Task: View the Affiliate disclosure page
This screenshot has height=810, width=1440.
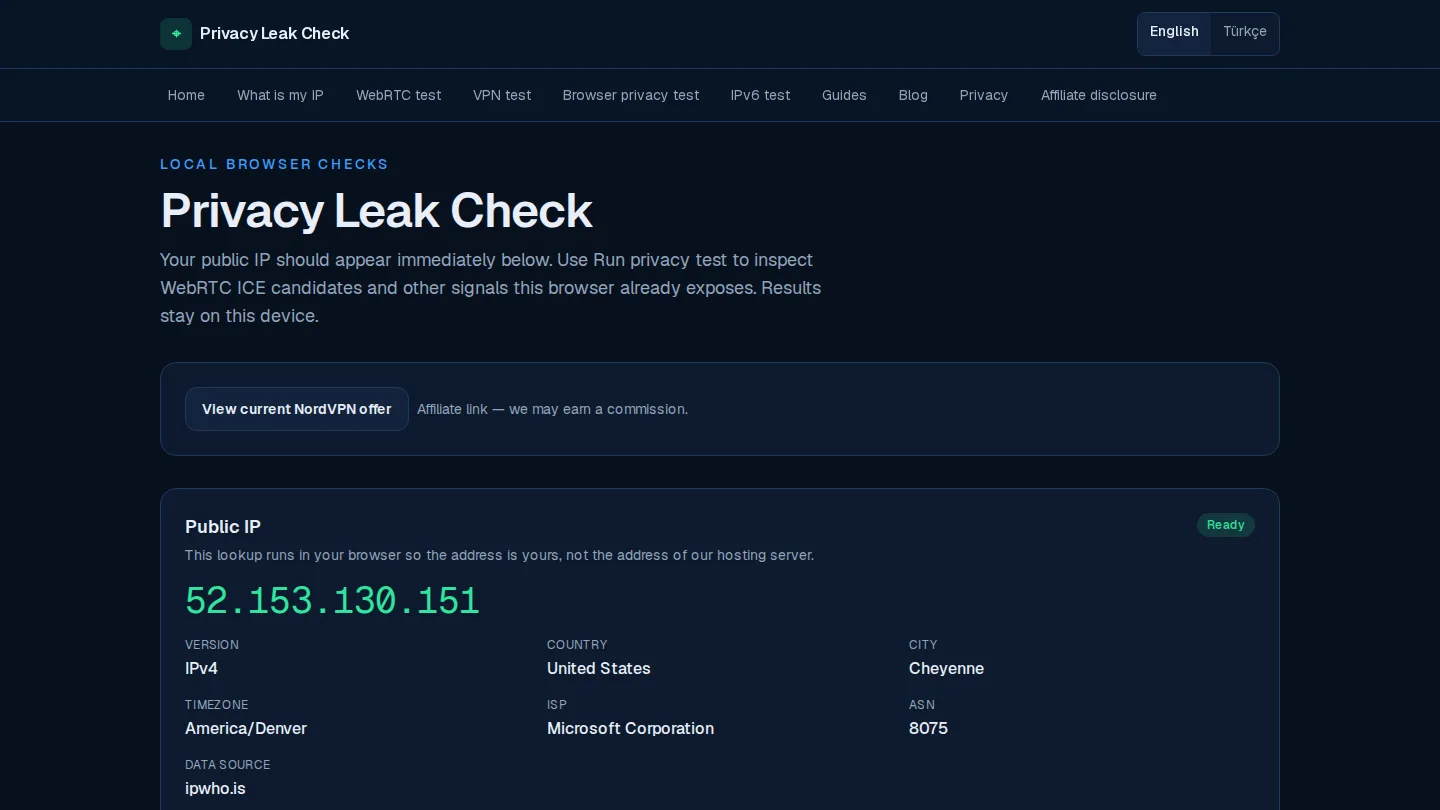Action: coord(1098,95)
